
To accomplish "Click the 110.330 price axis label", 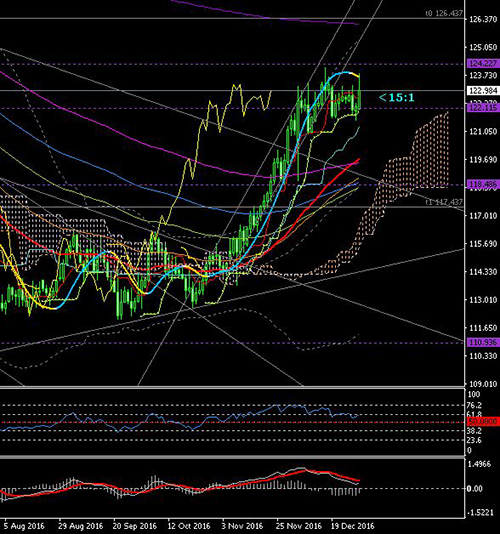I will pos(483,356).
